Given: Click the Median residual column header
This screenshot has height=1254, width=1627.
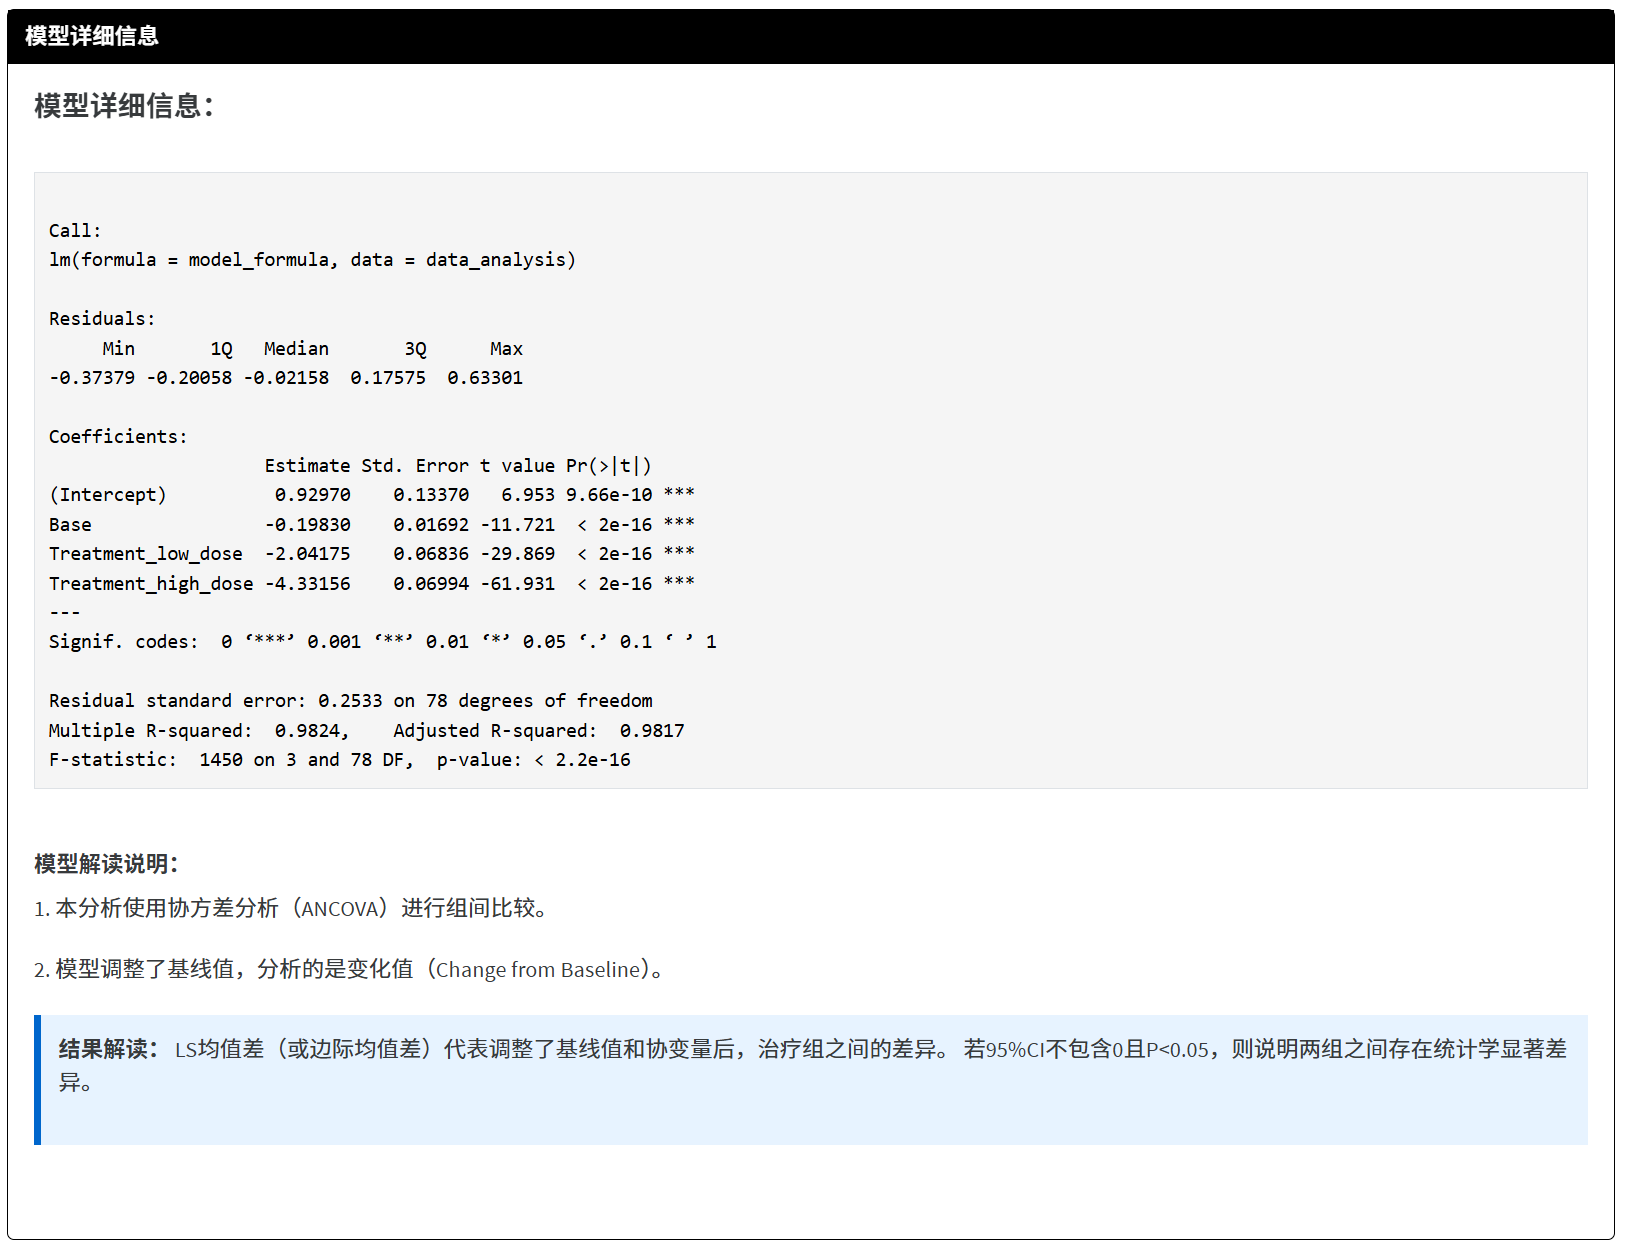Looking at the screenshot, I should point(296,349).
